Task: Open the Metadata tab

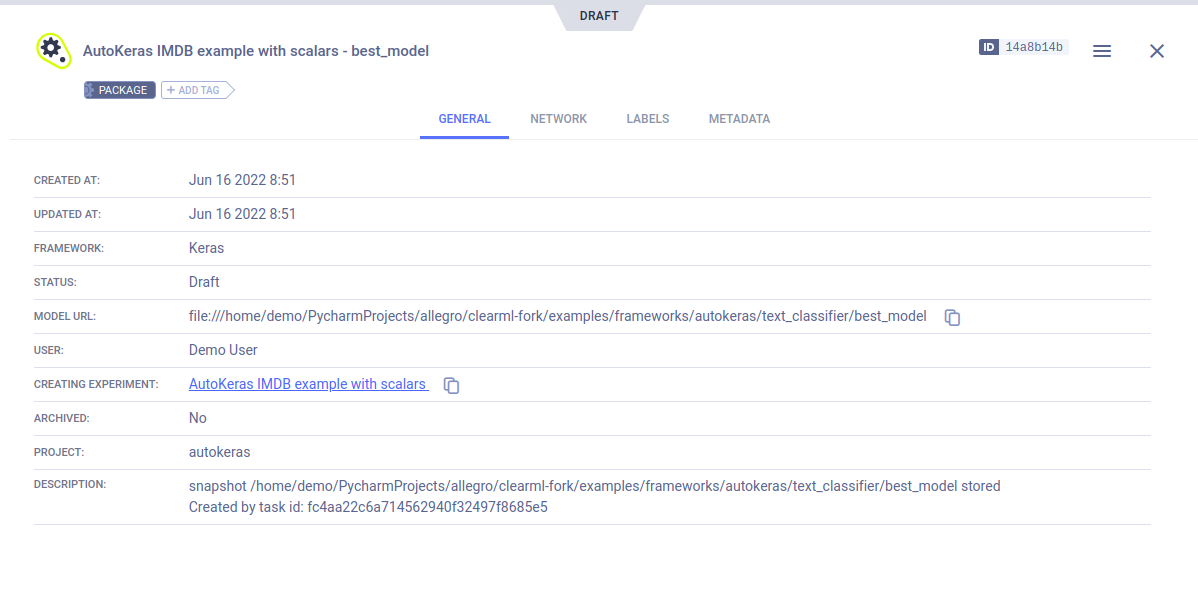Action: coord(739,119)
